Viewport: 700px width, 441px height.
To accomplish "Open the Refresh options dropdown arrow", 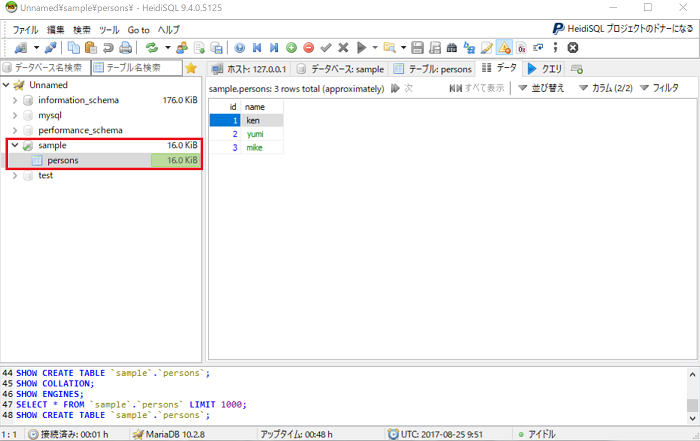I will click(x=168, y=48).
